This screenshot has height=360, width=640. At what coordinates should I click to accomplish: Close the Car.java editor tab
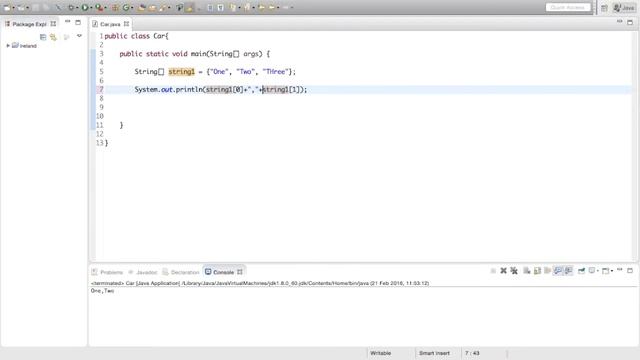127,24
